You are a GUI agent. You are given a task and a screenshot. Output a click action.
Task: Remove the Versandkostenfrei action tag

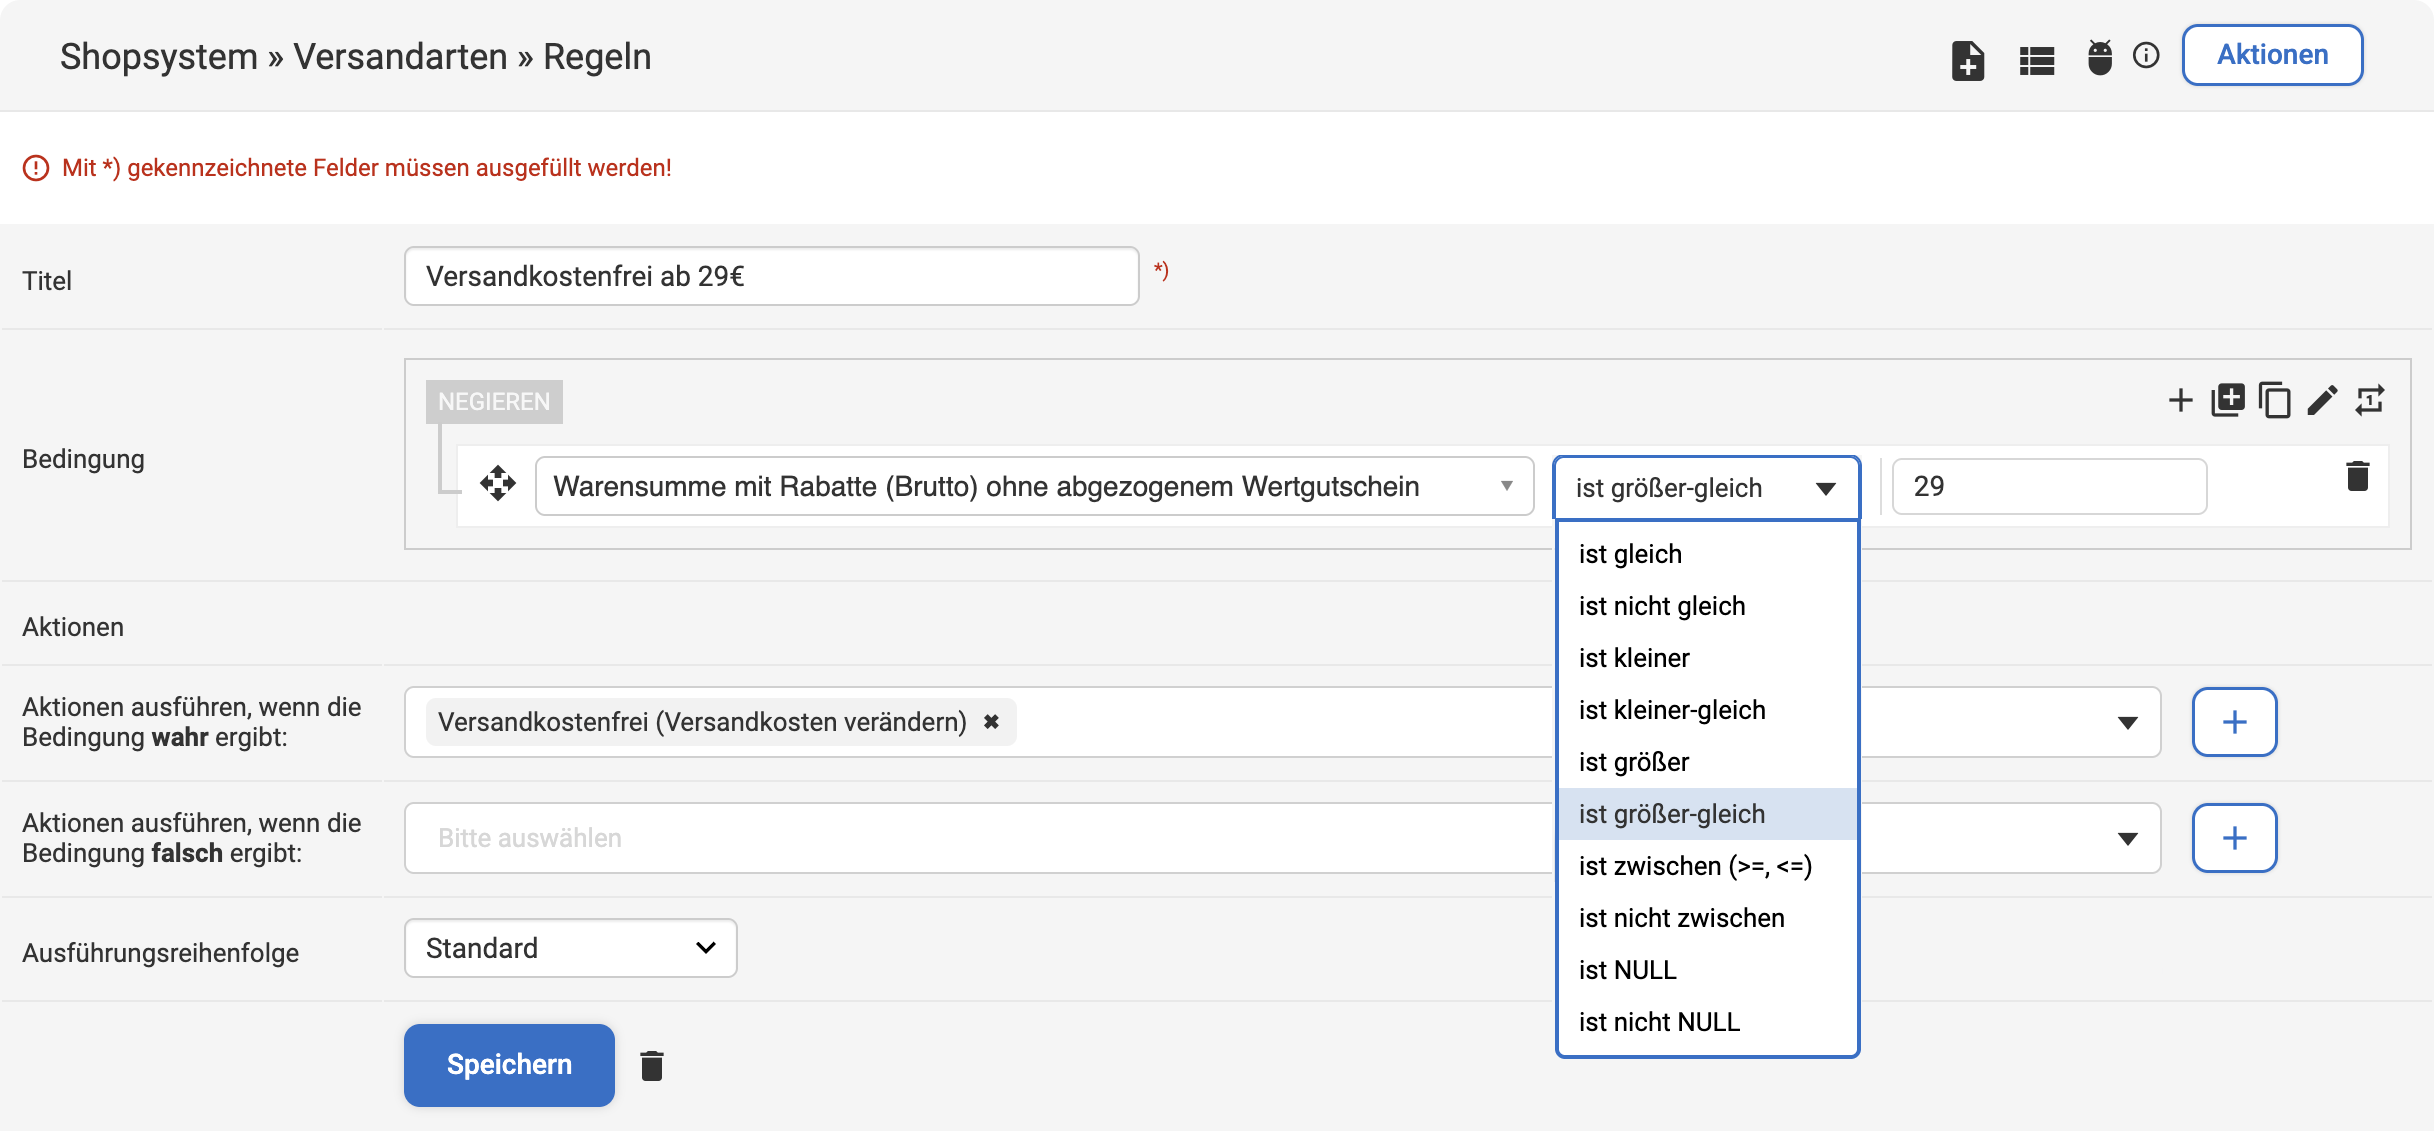tap(991, 722)
